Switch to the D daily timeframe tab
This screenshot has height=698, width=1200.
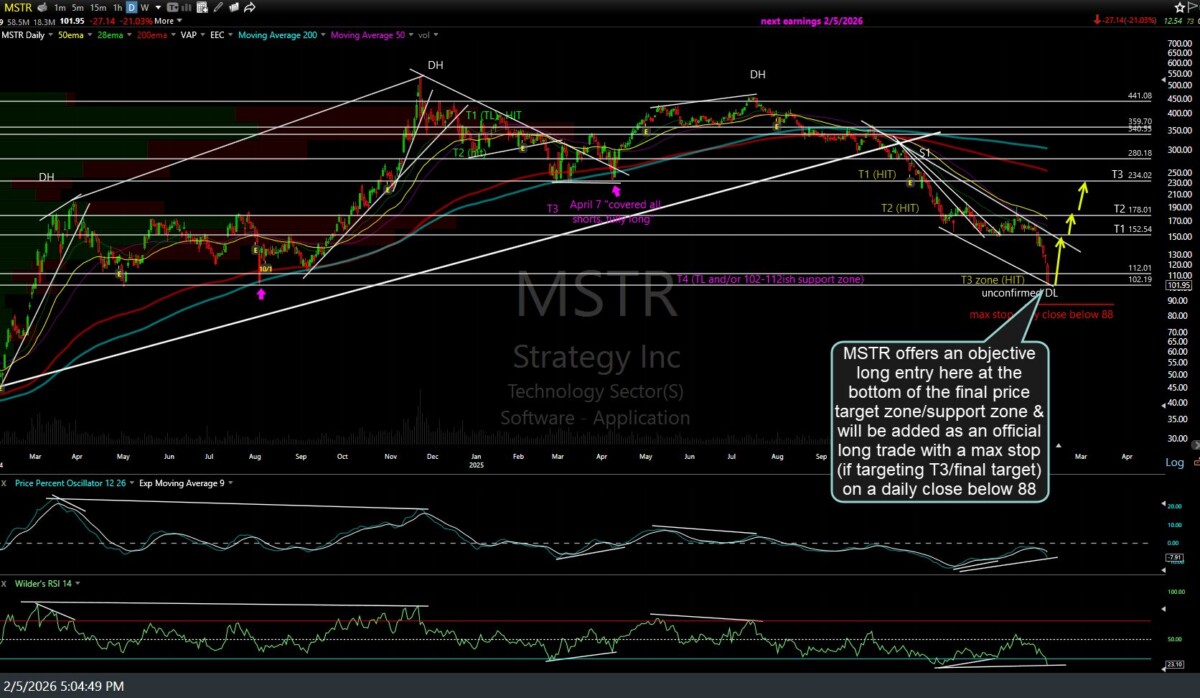[x=130, y=7]
